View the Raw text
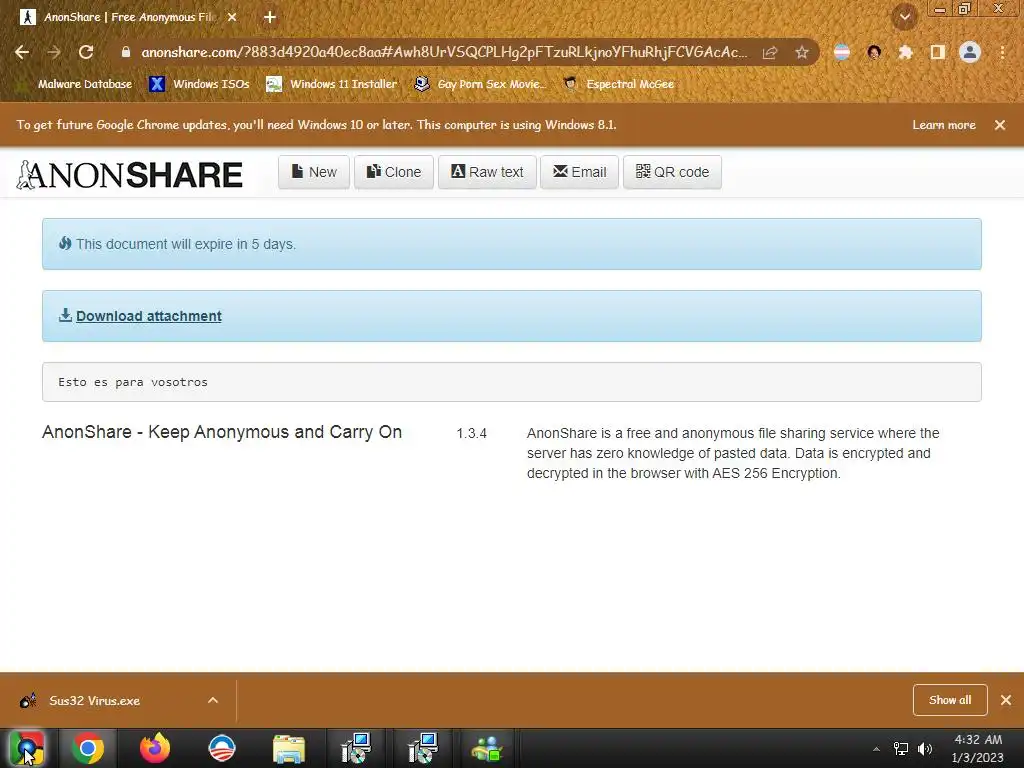Image resolution: width=1024 pixels, height=768 pixels. click(487, 172)
